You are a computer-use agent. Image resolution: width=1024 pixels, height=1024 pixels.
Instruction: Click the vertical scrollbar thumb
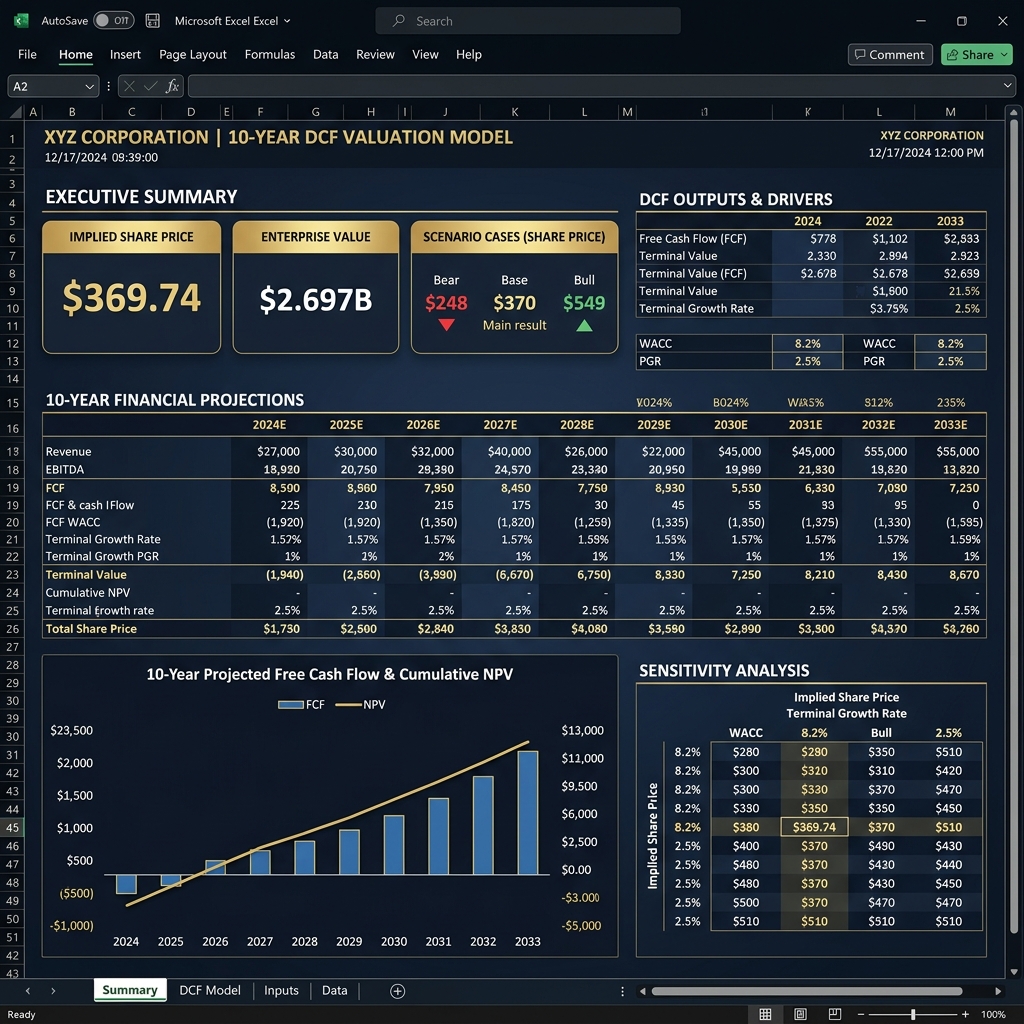1014,528
